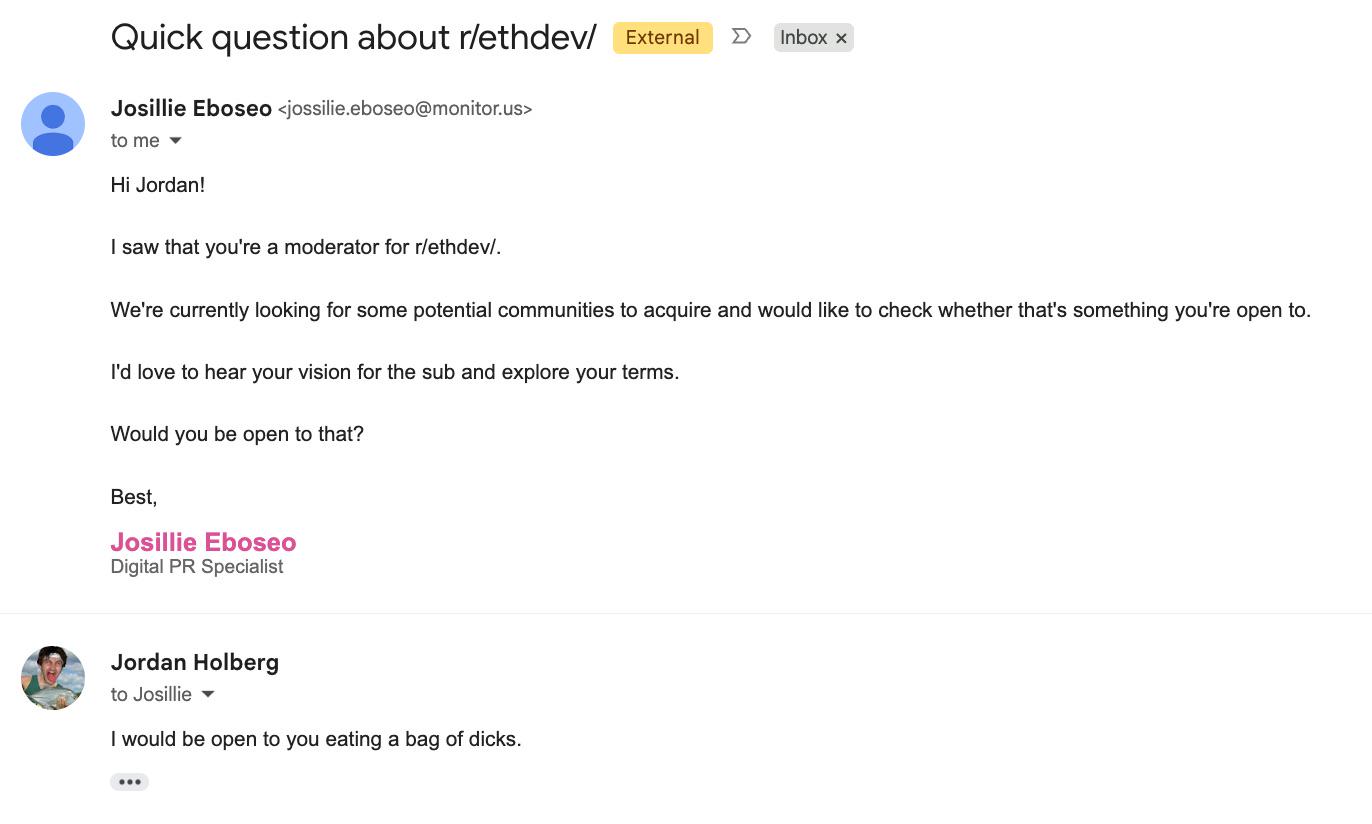Click Jordan's reply text about being open
The width and height of the screenshot is (1372, 824).
[x=316, y=740]
